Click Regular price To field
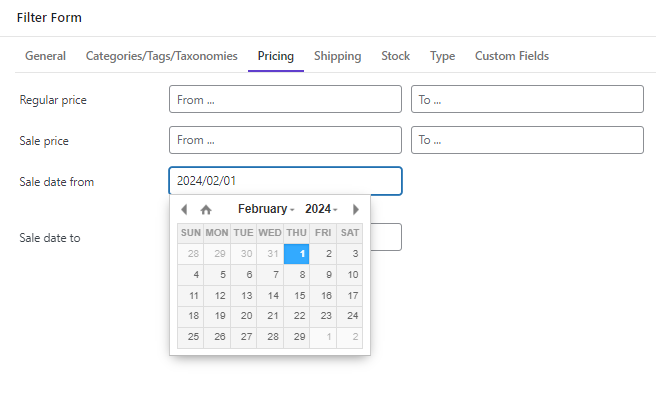The height and width of the screenshot is (393, 656). (x=527, y=99)
